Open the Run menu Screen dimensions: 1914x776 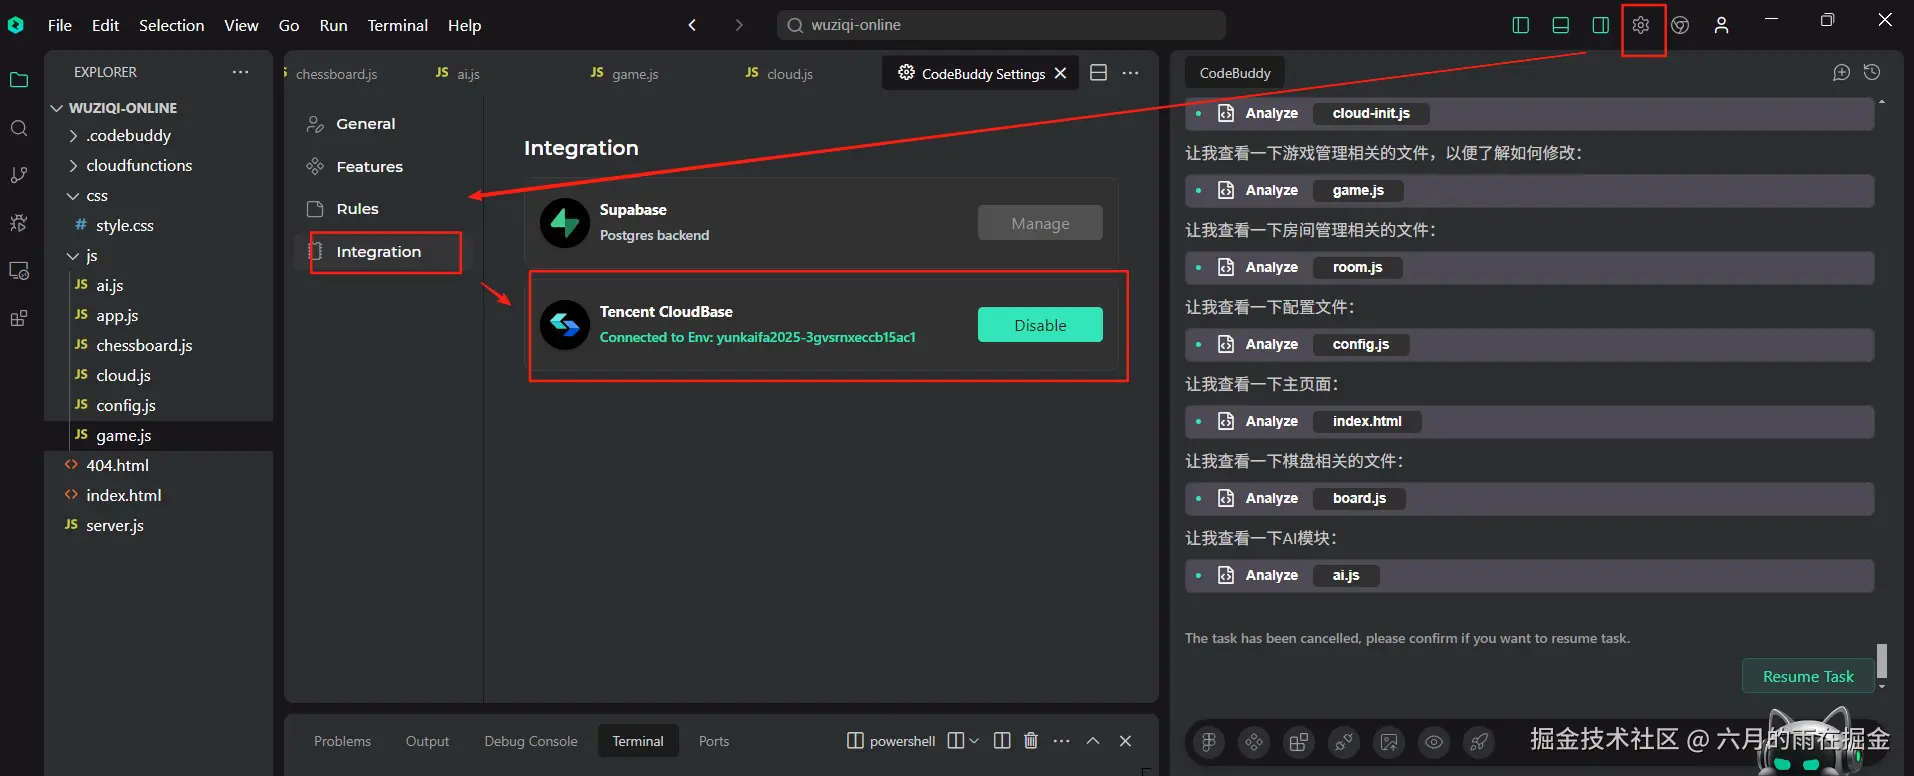pos(333,25)
